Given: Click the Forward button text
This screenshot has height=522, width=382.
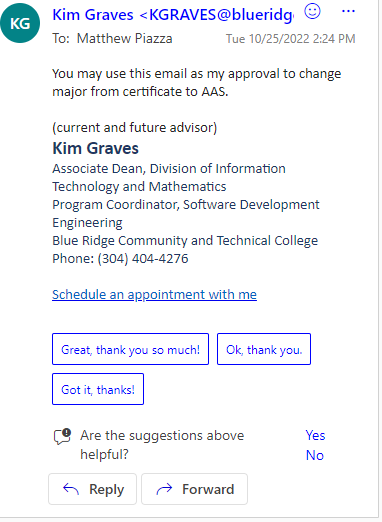Looking at the screenshot, I should click(x=208, y=489).
